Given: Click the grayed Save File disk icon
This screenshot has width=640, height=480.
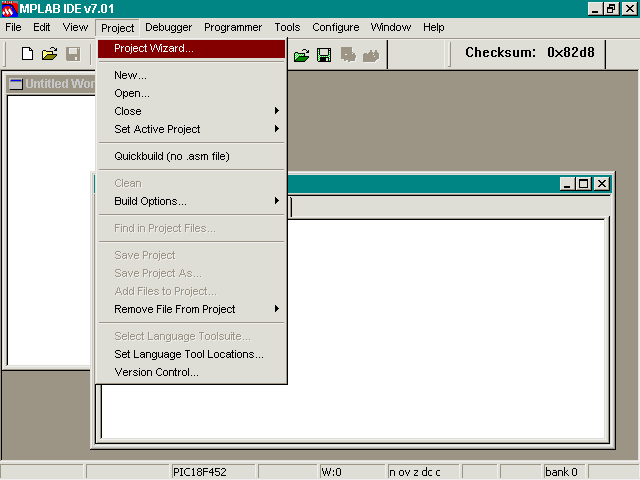Looking at the screenshot, I should click(x=73, y=54).
